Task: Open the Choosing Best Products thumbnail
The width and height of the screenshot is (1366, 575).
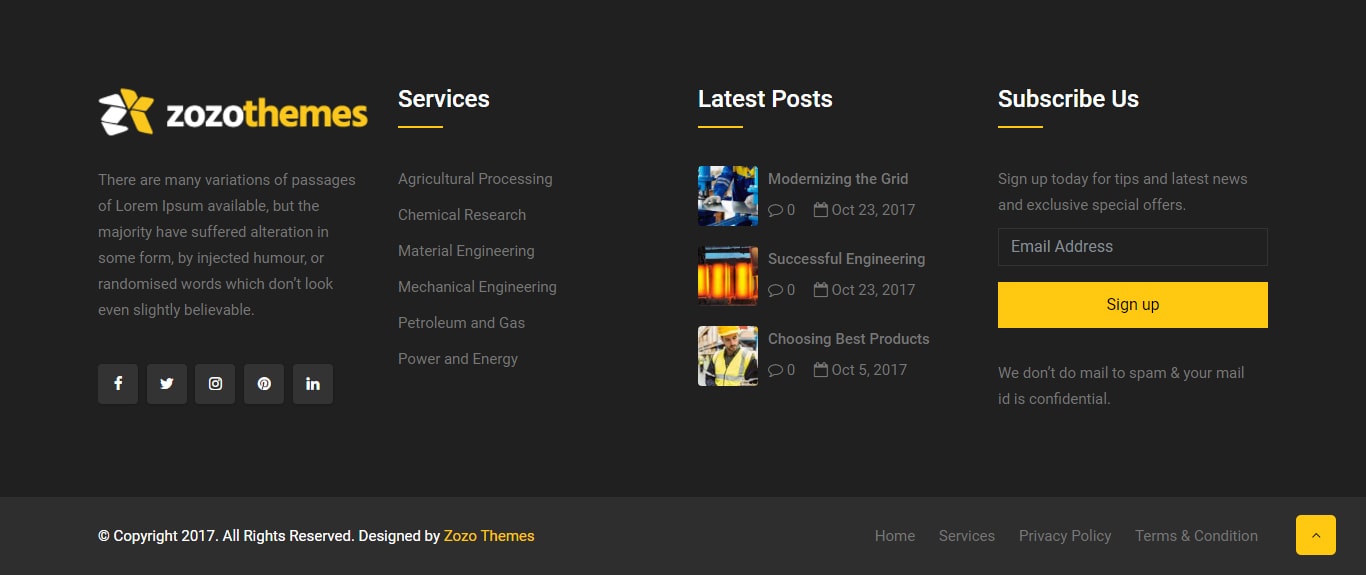Action: coord(728,356)
